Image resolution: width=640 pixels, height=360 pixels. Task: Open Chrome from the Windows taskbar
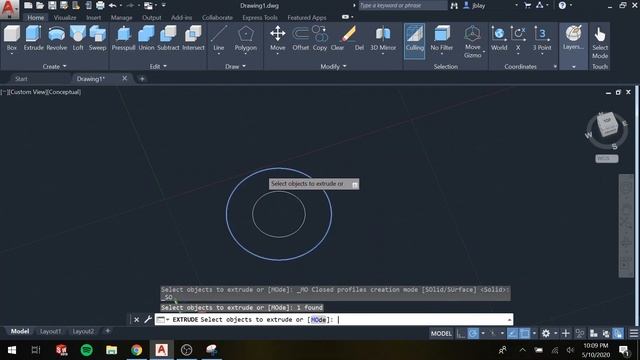coord(136,350)
